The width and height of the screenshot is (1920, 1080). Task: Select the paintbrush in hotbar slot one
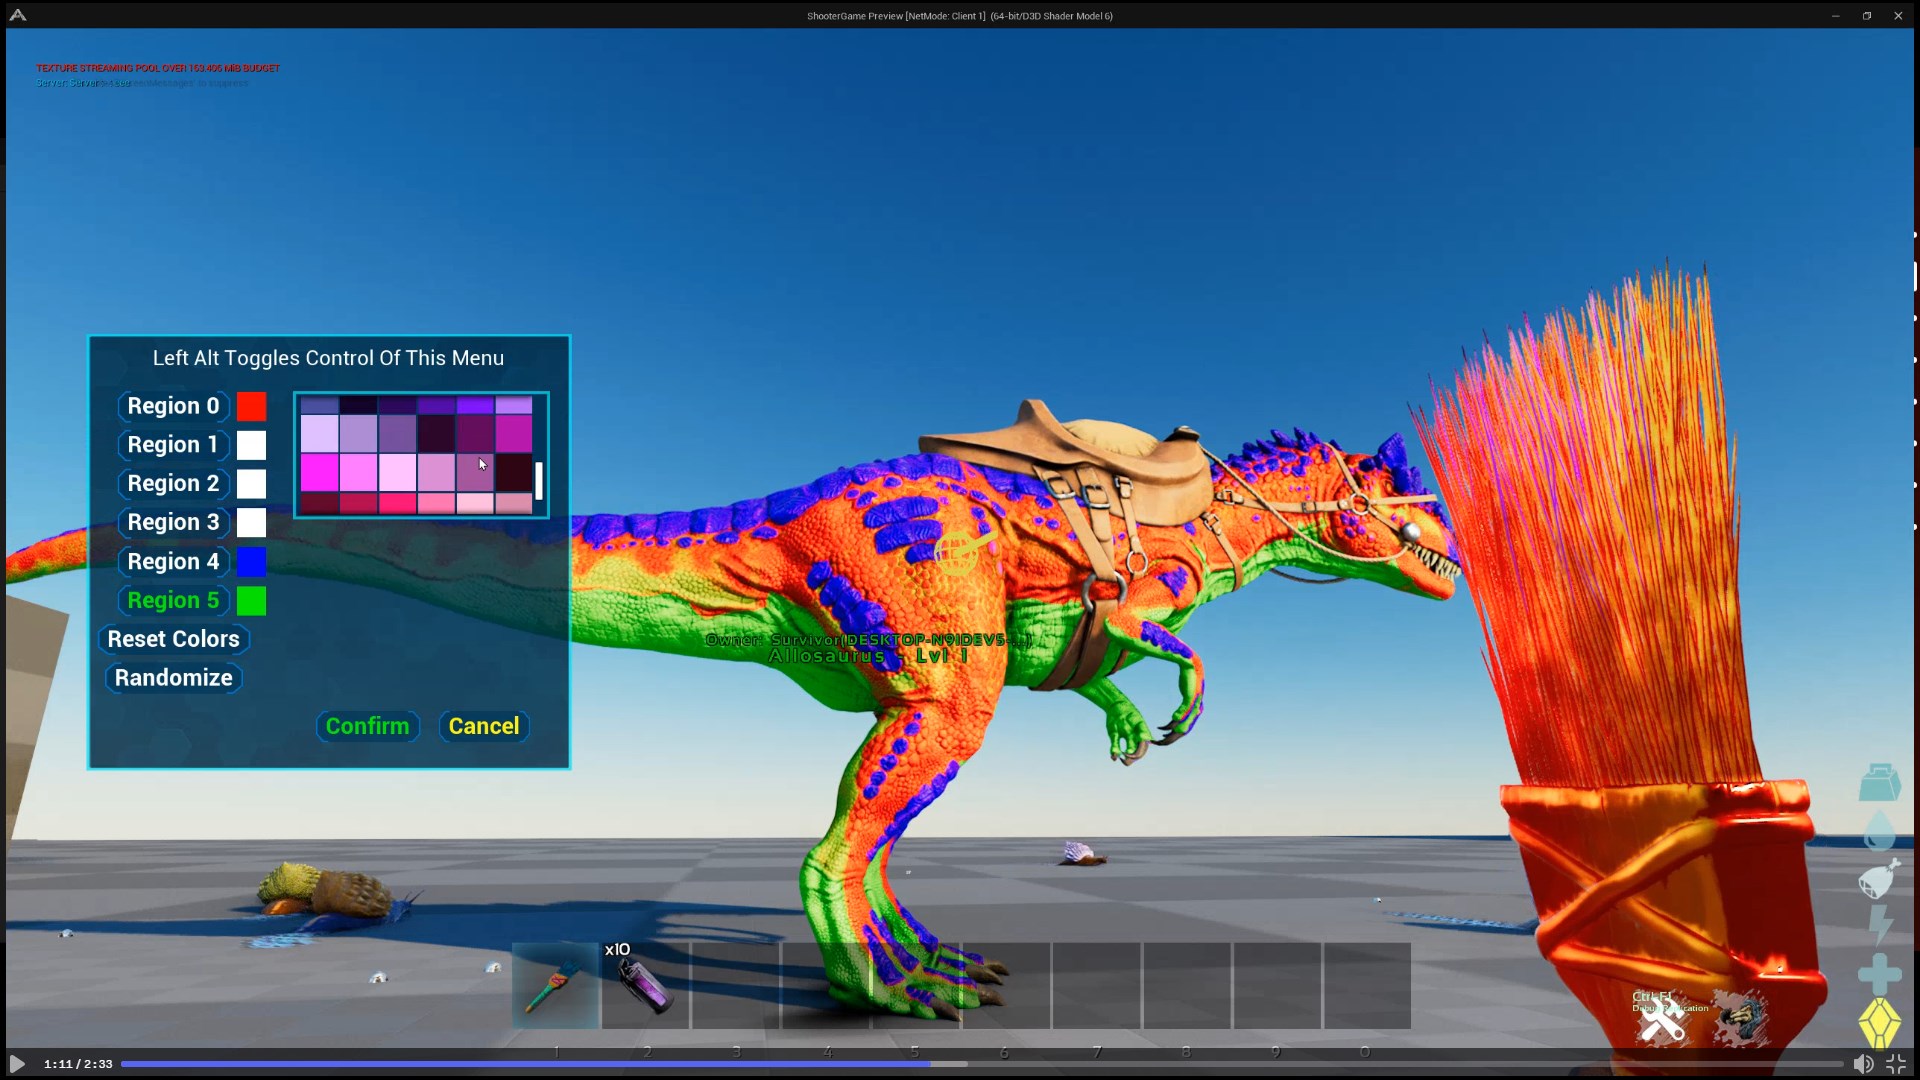click(x=556, y=986)
